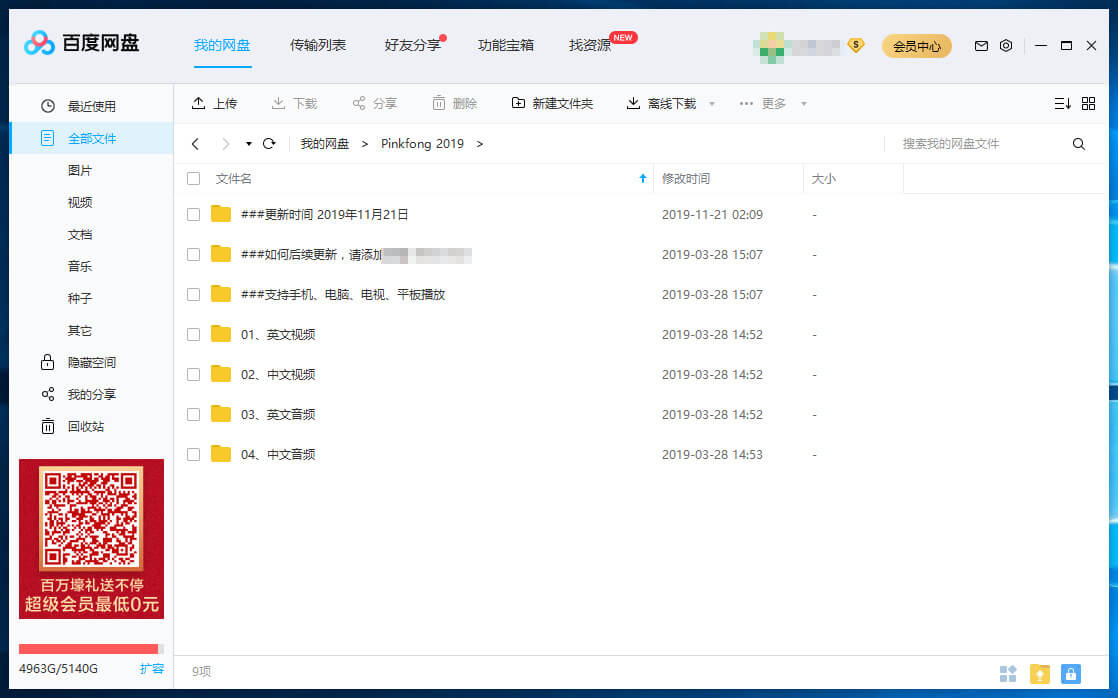The height and width of the screenshot is (698, 1118).
Task: Click the refresh icon in navigation bar
Action: click(x=269, y=144)
